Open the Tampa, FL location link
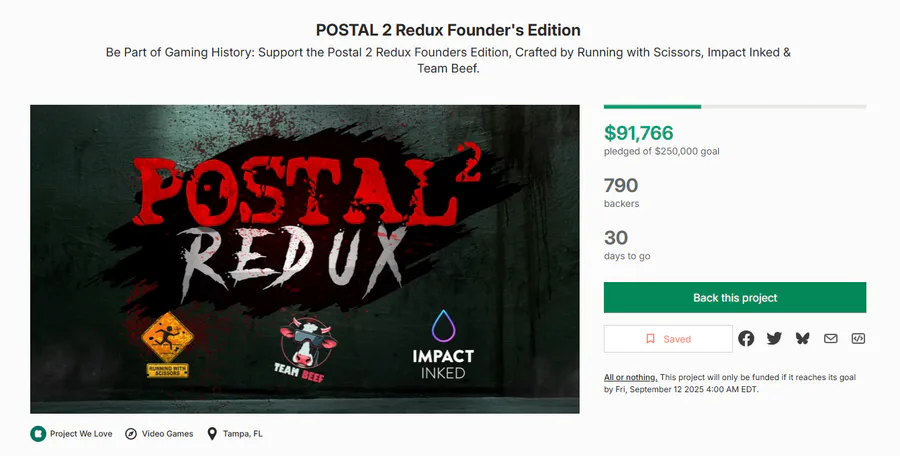 coord(243,434)
